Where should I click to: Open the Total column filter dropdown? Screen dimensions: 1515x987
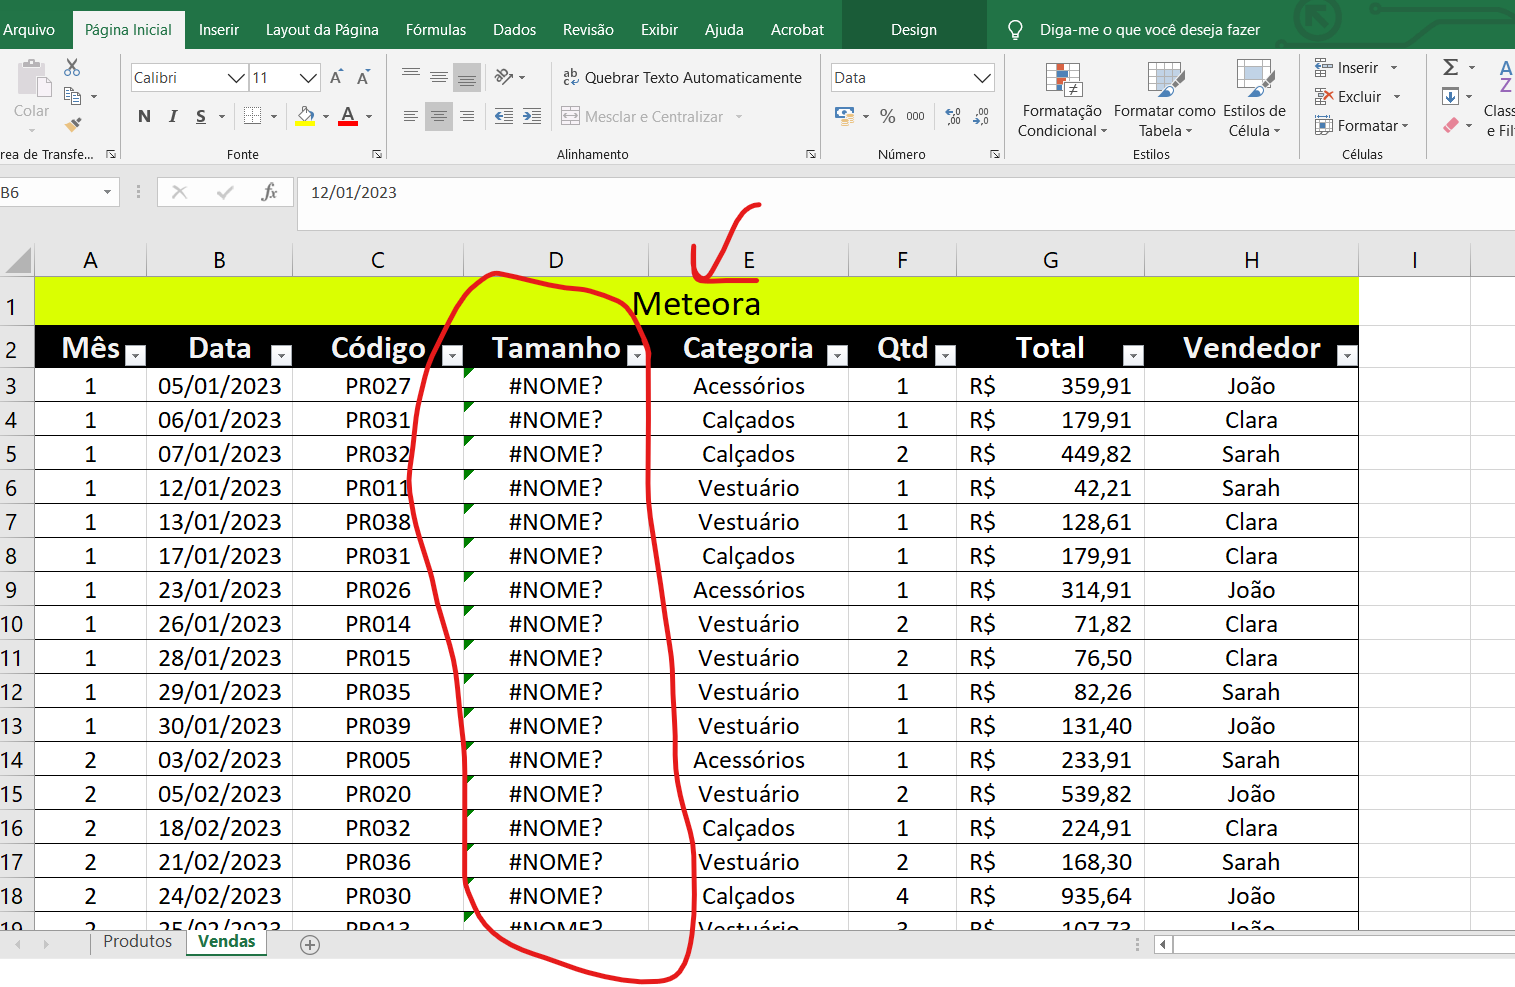(1133, 355)
